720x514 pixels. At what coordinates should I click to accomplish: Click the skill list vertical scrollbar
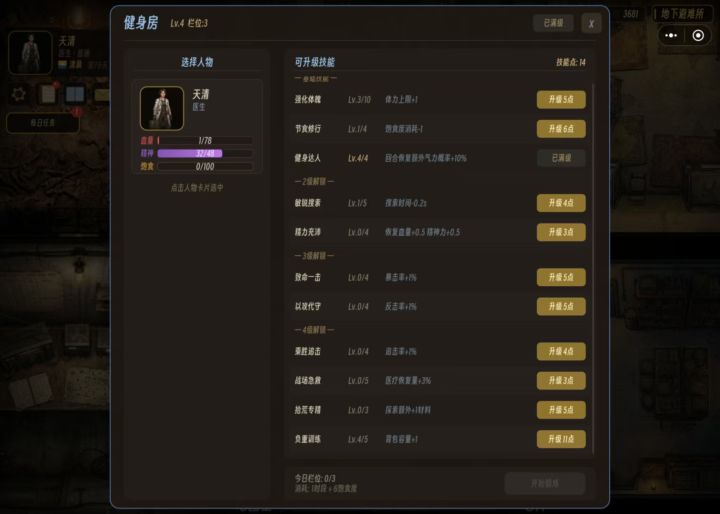[593, 269]
